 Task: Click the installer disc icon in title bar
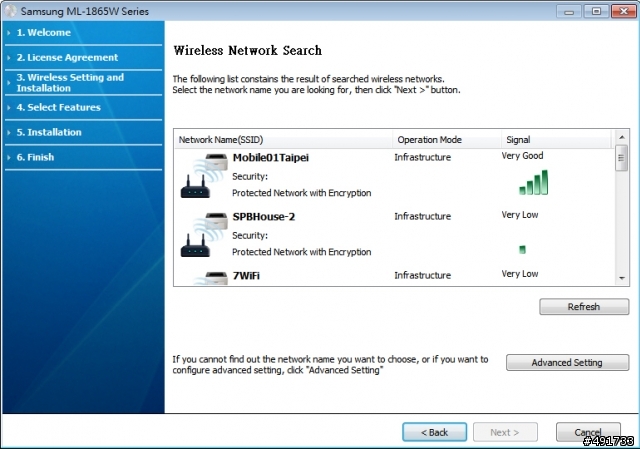10,11
